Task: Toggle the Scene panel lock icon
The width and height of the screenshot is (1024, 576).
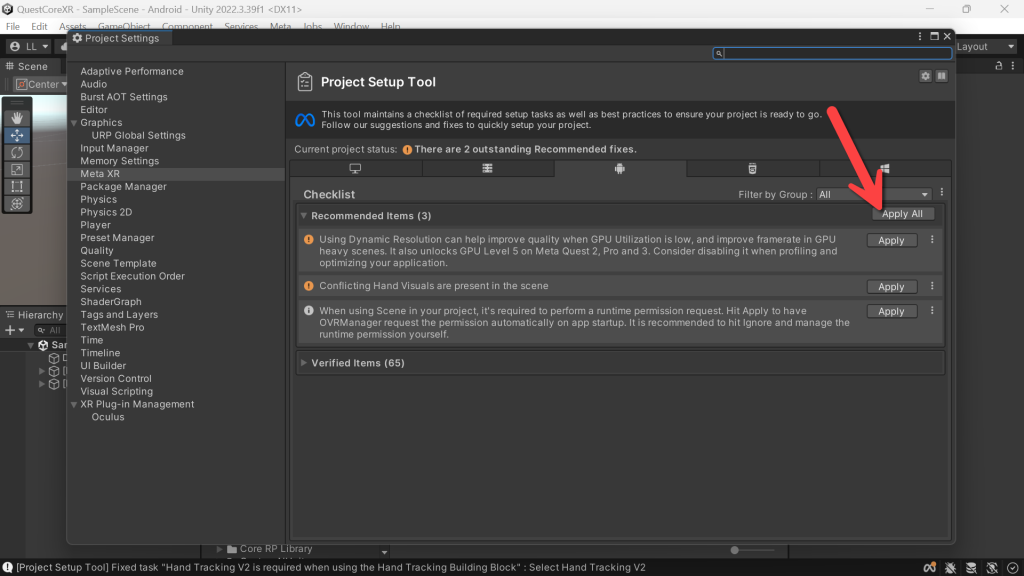Action: (x=999, y=66)
